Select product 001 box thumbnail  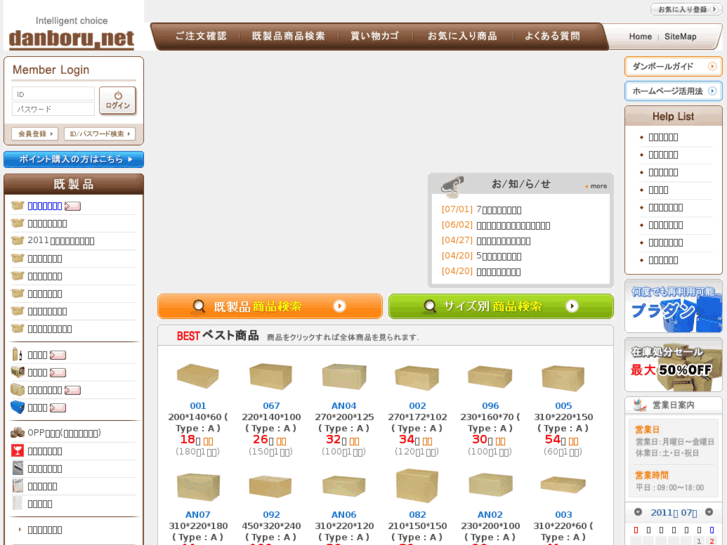[x=198, y=376]
